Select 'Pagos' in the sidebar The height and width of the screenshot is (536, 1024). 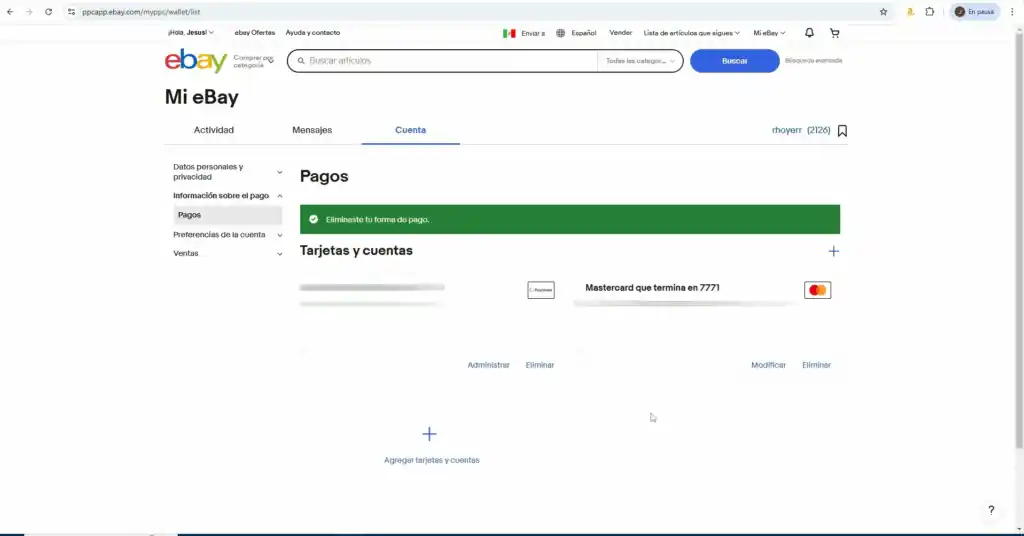[227, 215]
